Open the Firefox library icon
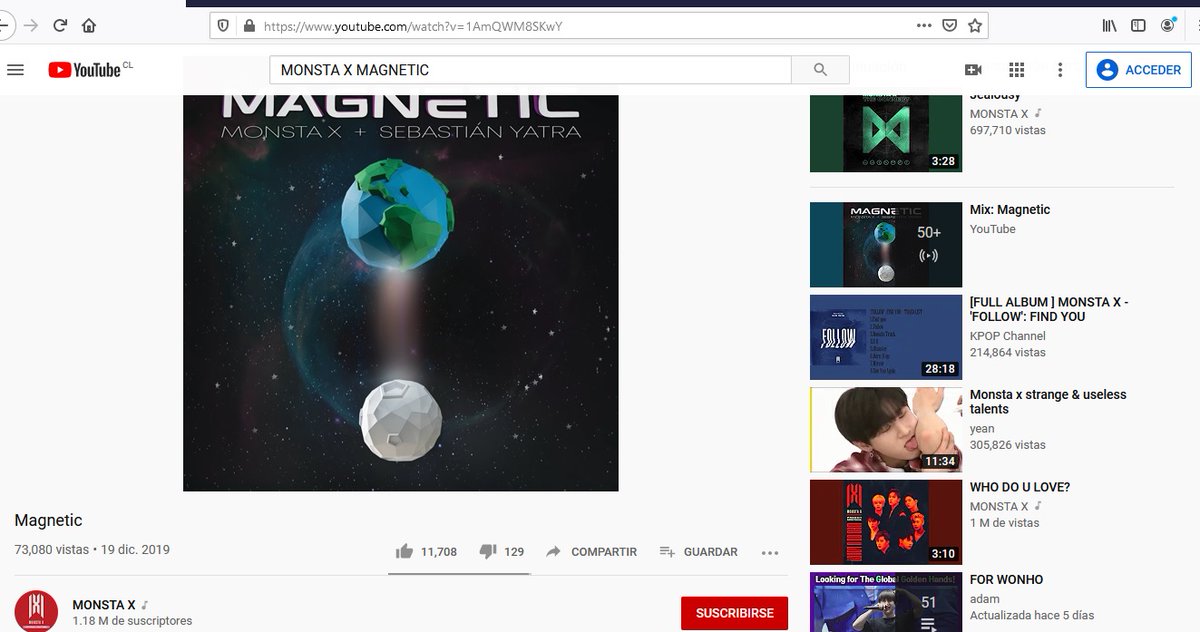1200x632 pixels. point(1110,26)
